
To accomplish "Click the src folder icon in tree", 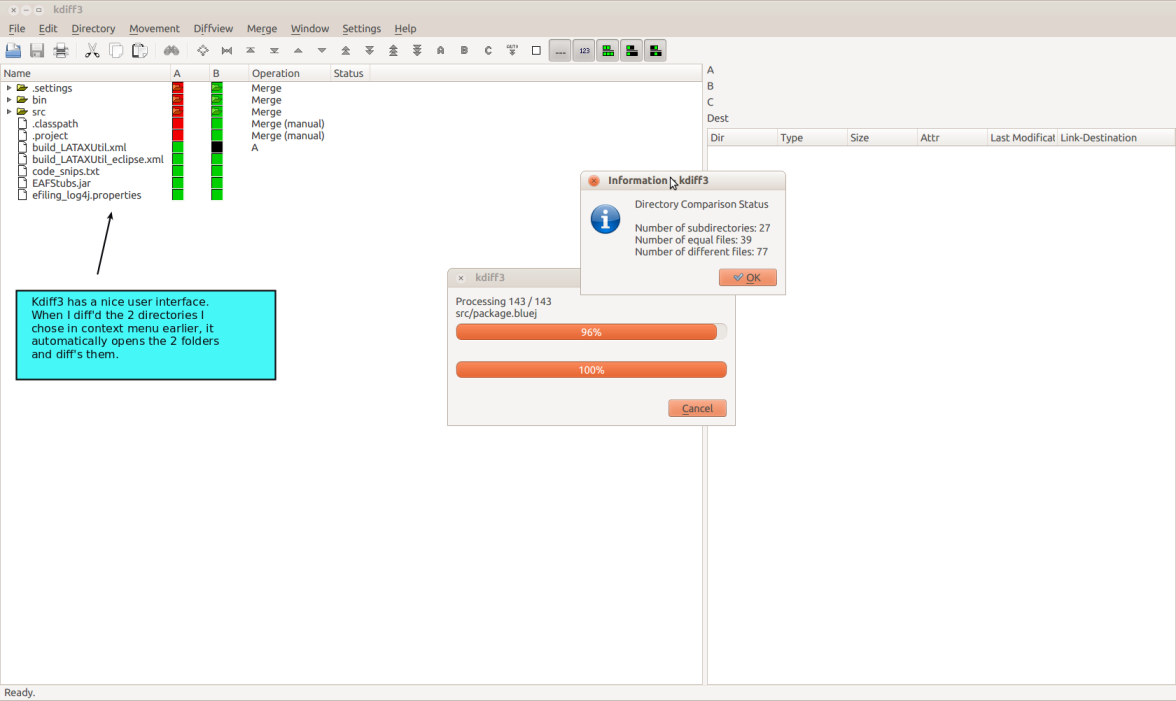I will tap(22, 112).
